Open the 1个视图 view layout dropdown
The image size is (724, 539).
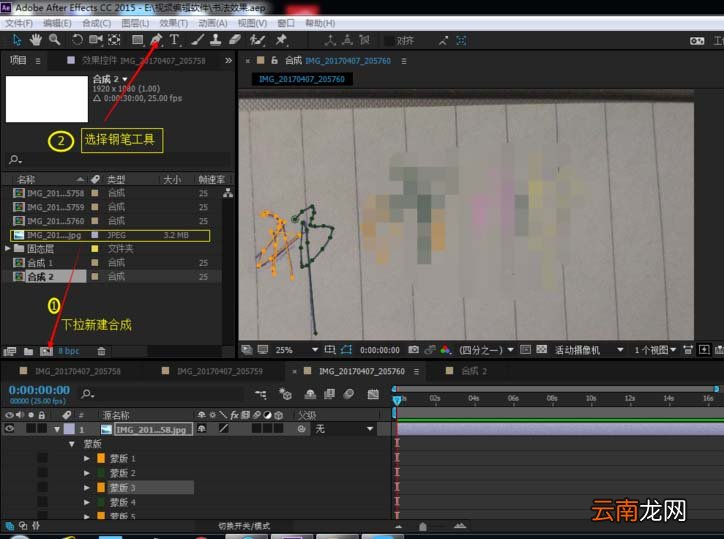point(655,350)
